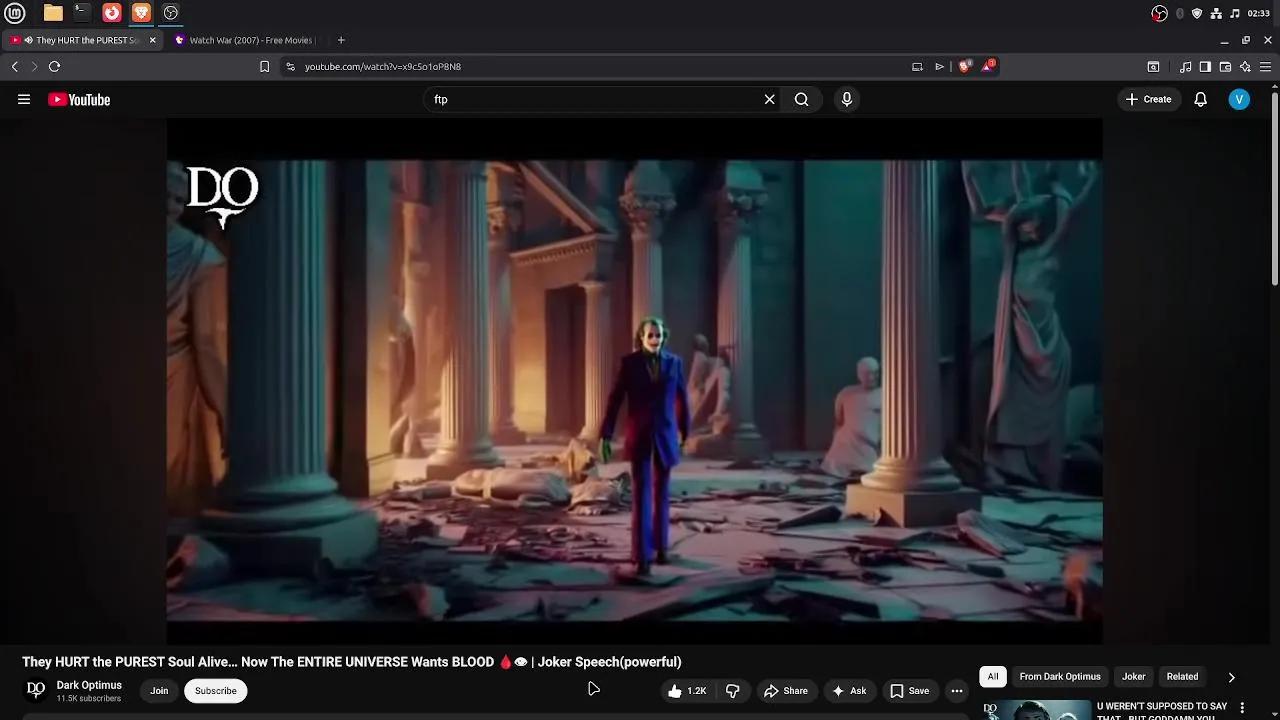This screenshot has width=1280, height=720.
Task: Open the Brave main menu
Action: point(1265,67)
